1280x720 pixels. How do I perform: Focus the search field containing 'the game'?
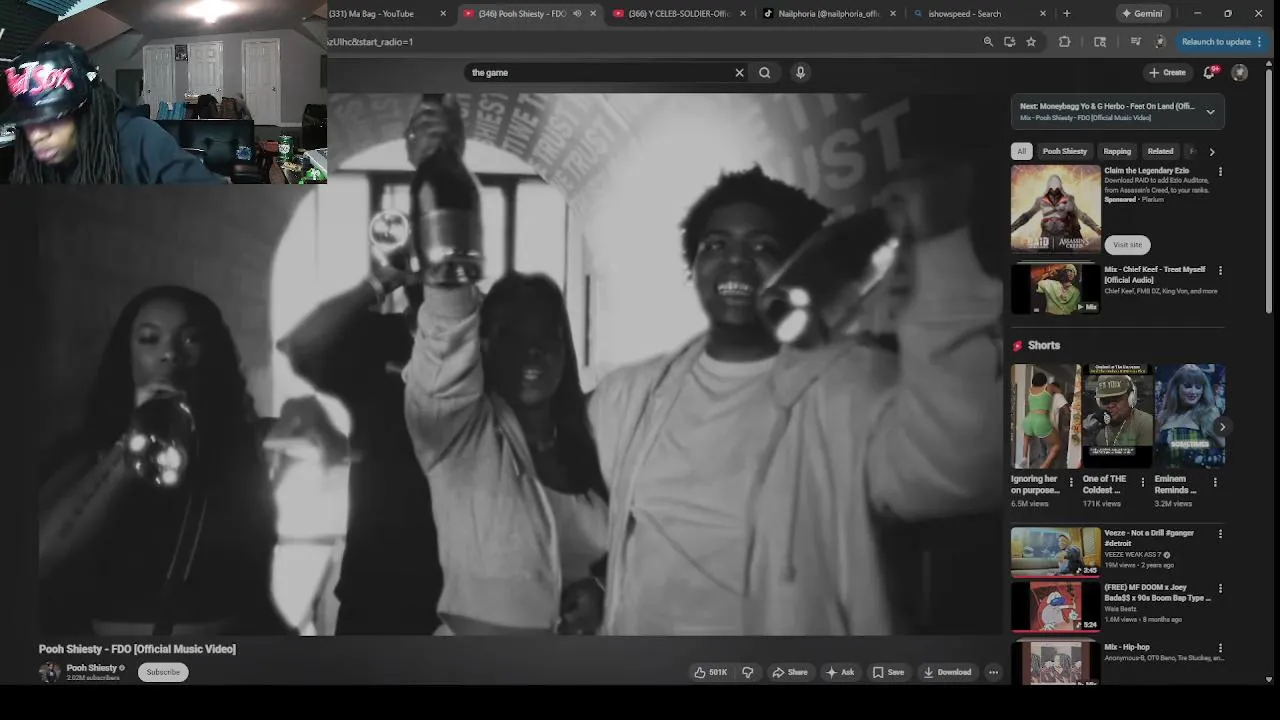pos(600,72)
